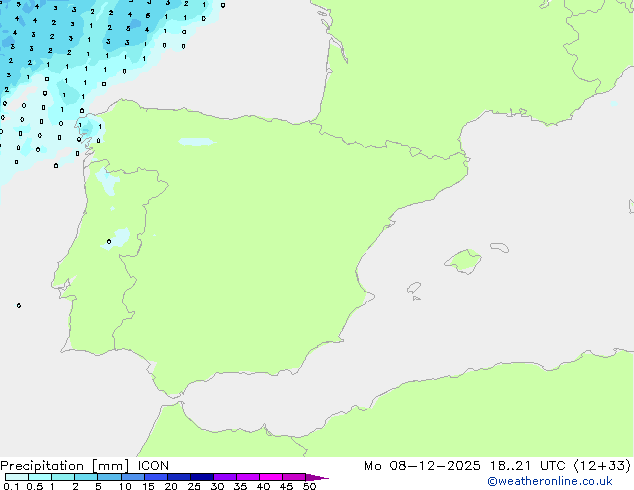634x490 pixels.
Task: Click the '0' value marker over central Portugal
Action: click(x=109, y=242)
